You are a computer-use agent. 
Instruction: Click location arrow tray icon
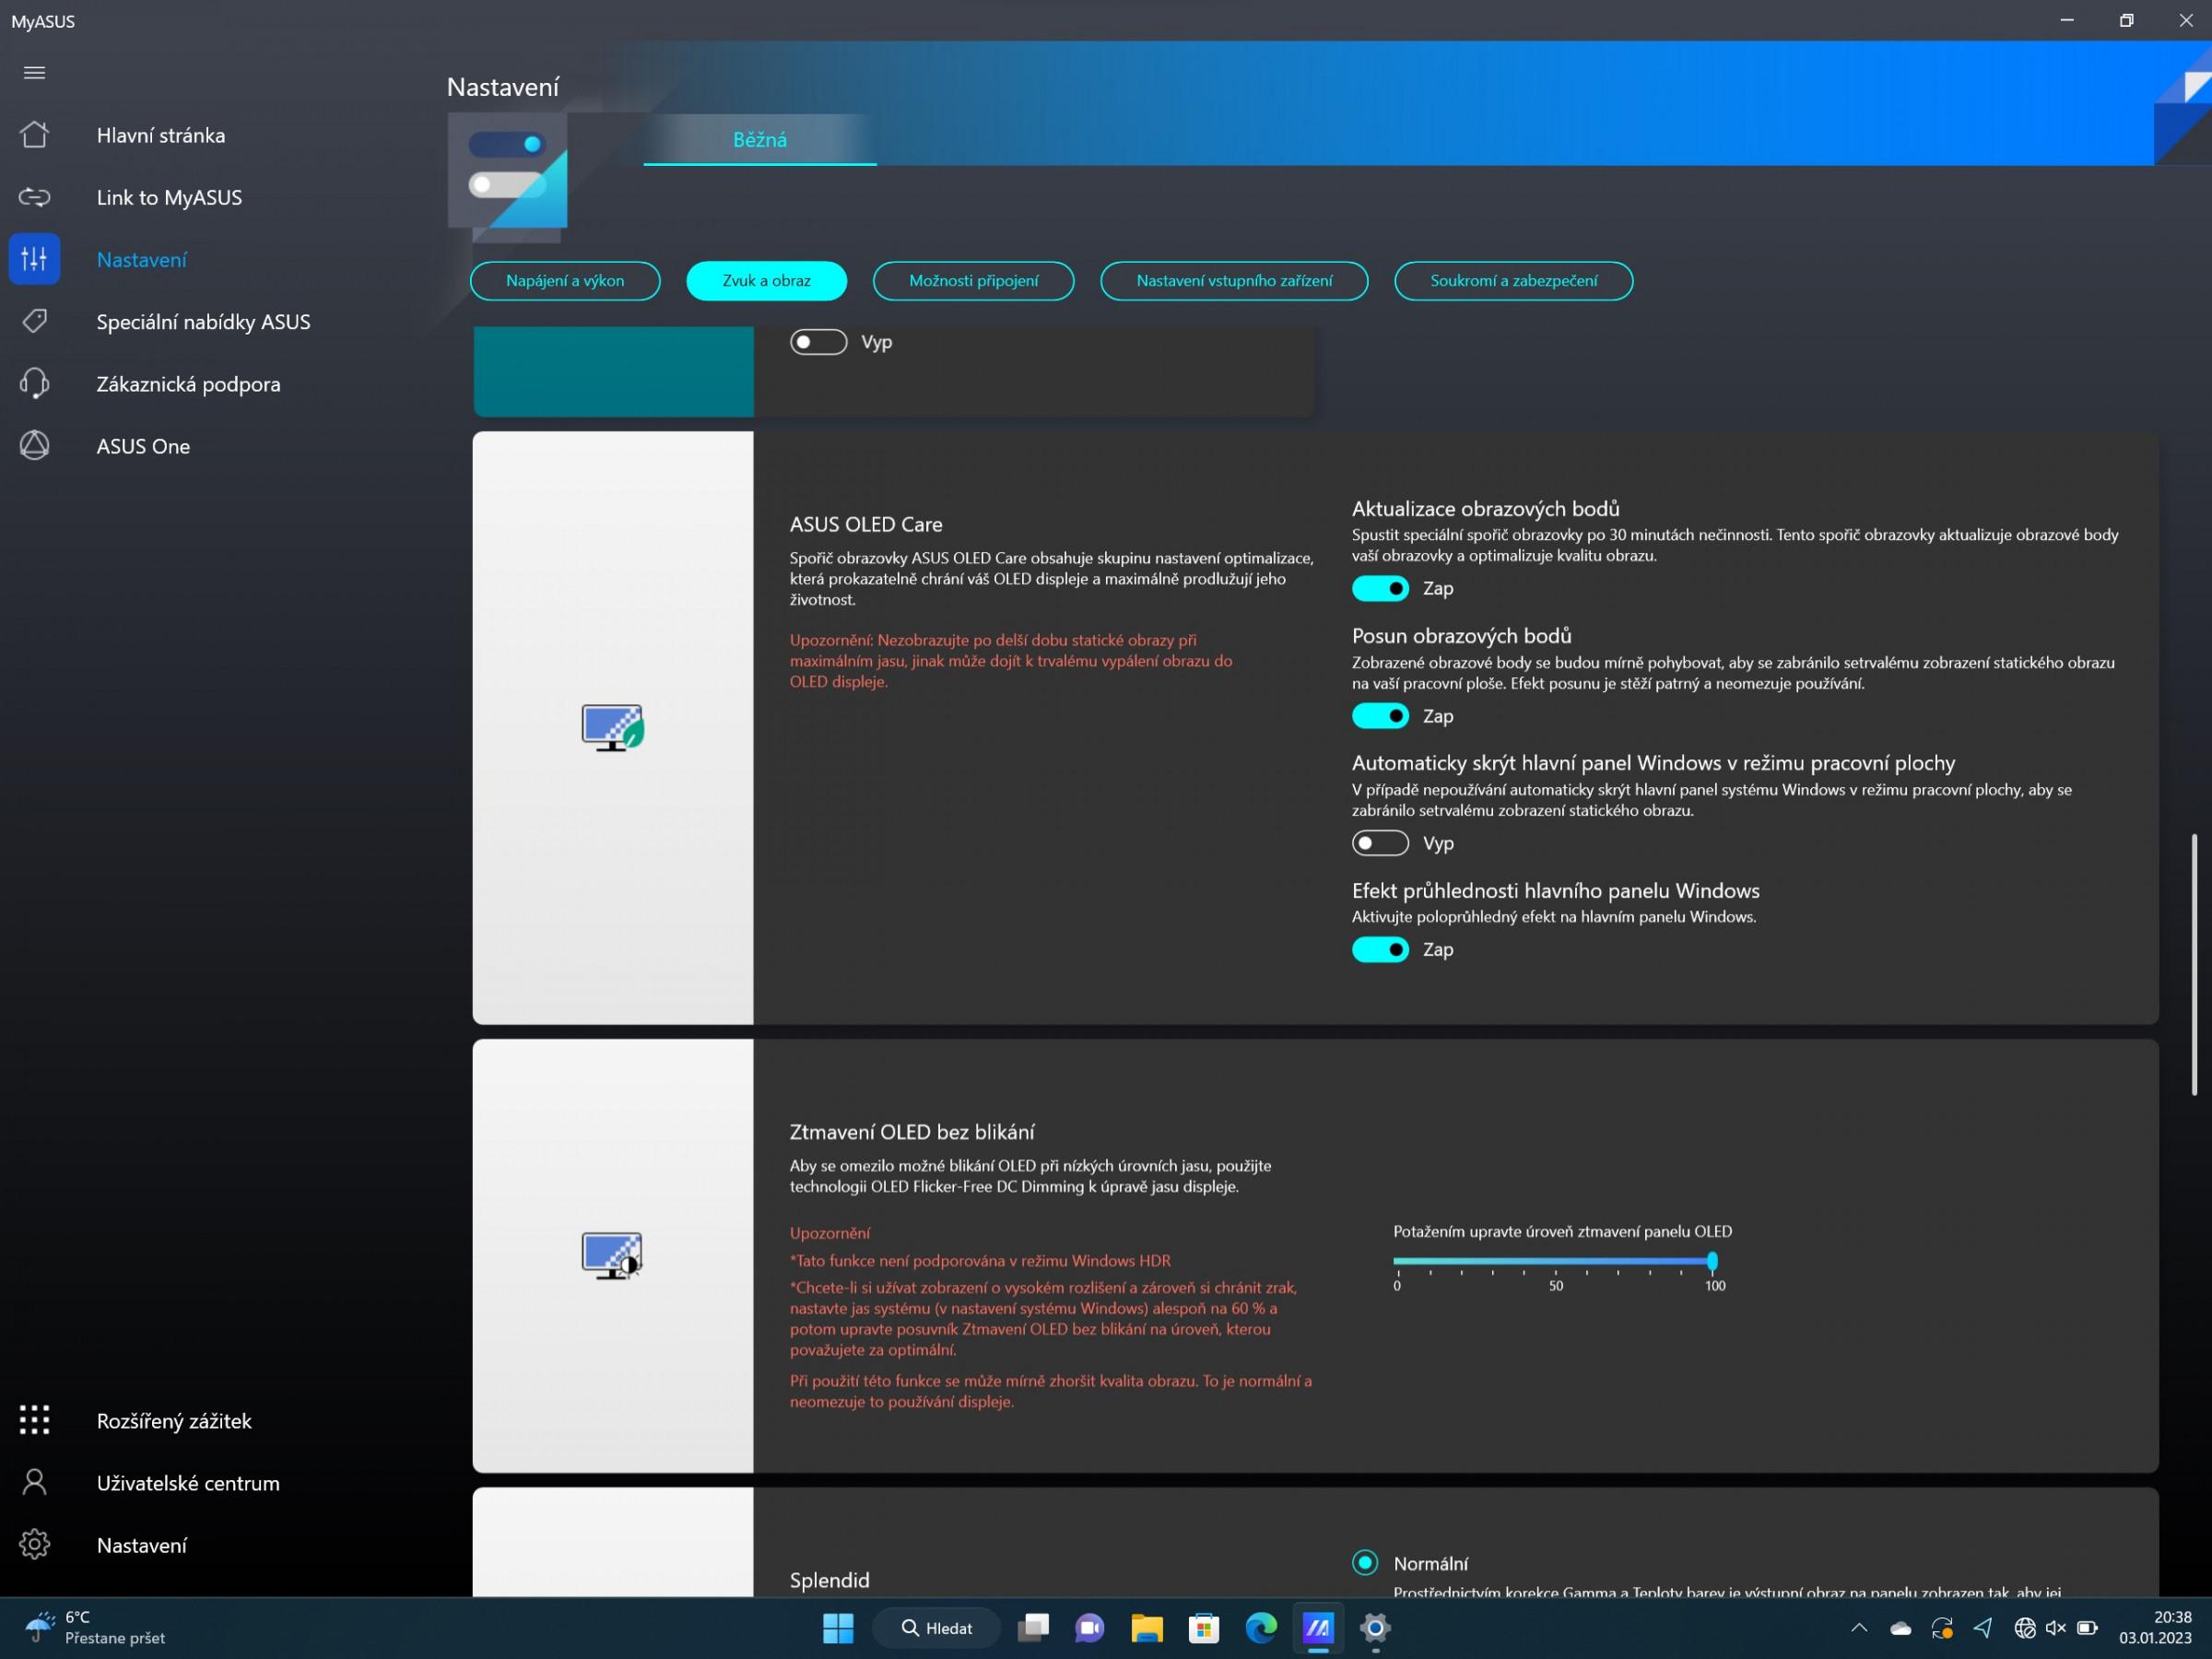coord(1982,1628)
